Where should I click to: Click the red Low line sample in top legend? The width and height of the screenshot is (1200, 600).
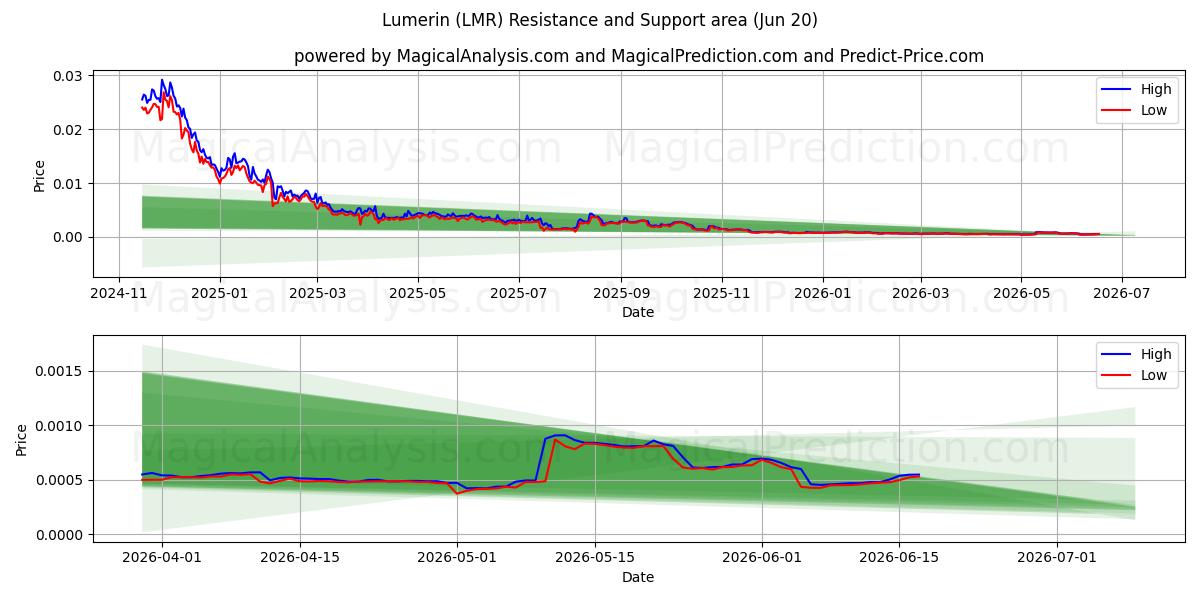(1118, 110)
